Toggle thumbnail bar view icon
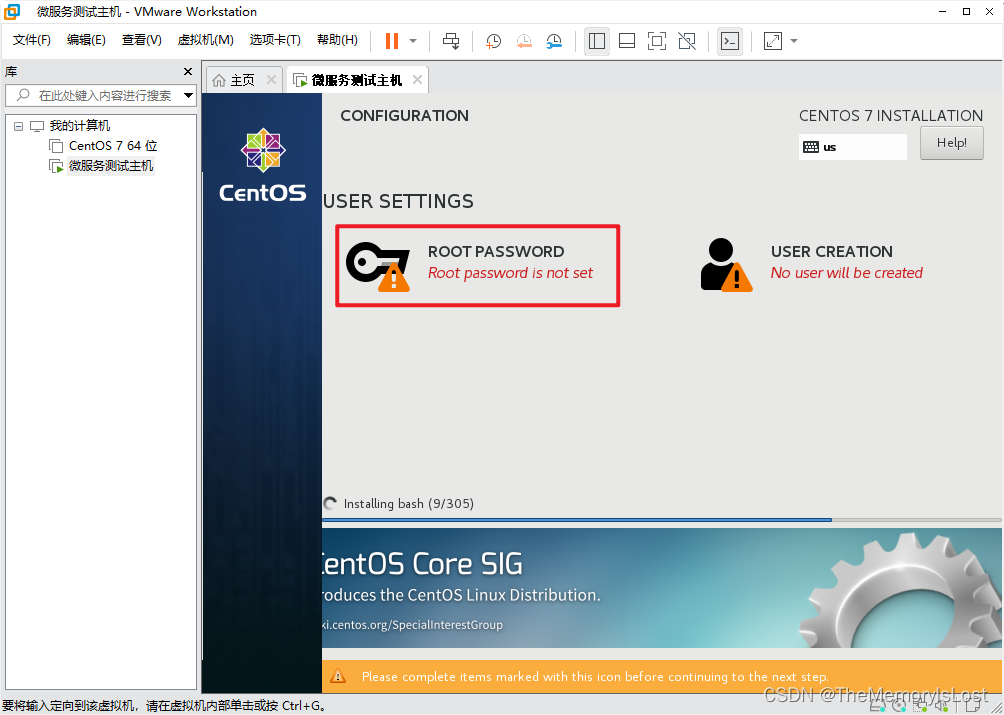The width and height of the screenshot is (1004, 715). point(627,41)
